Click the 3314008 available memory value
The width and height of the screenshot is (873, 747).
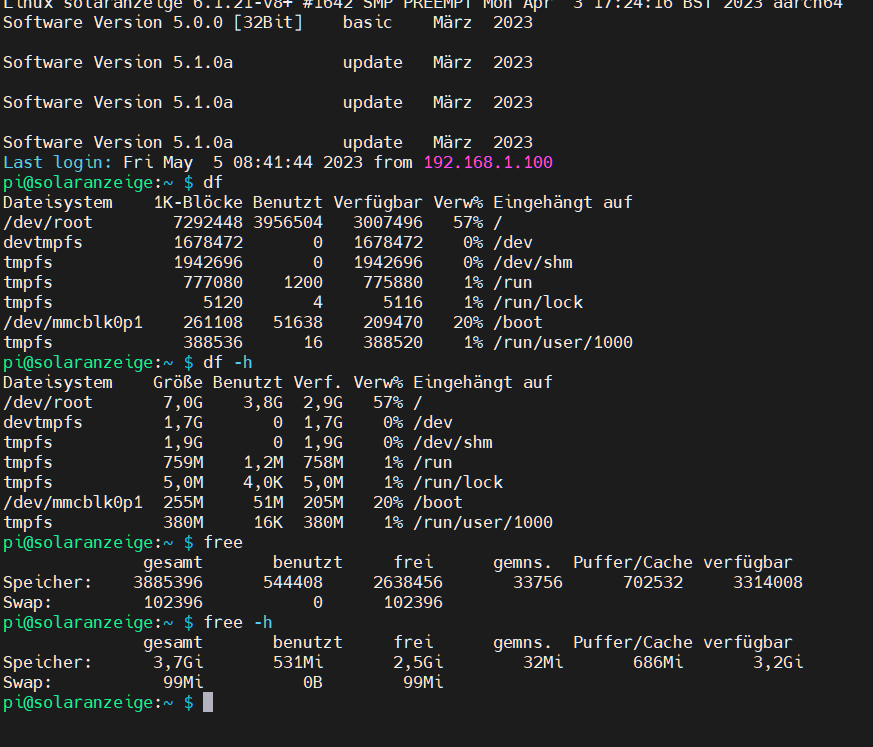click(x=767, y=582)
